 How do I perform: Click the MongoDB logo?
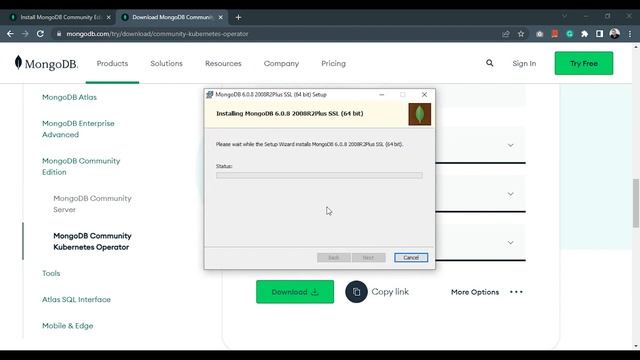point(46,63)
